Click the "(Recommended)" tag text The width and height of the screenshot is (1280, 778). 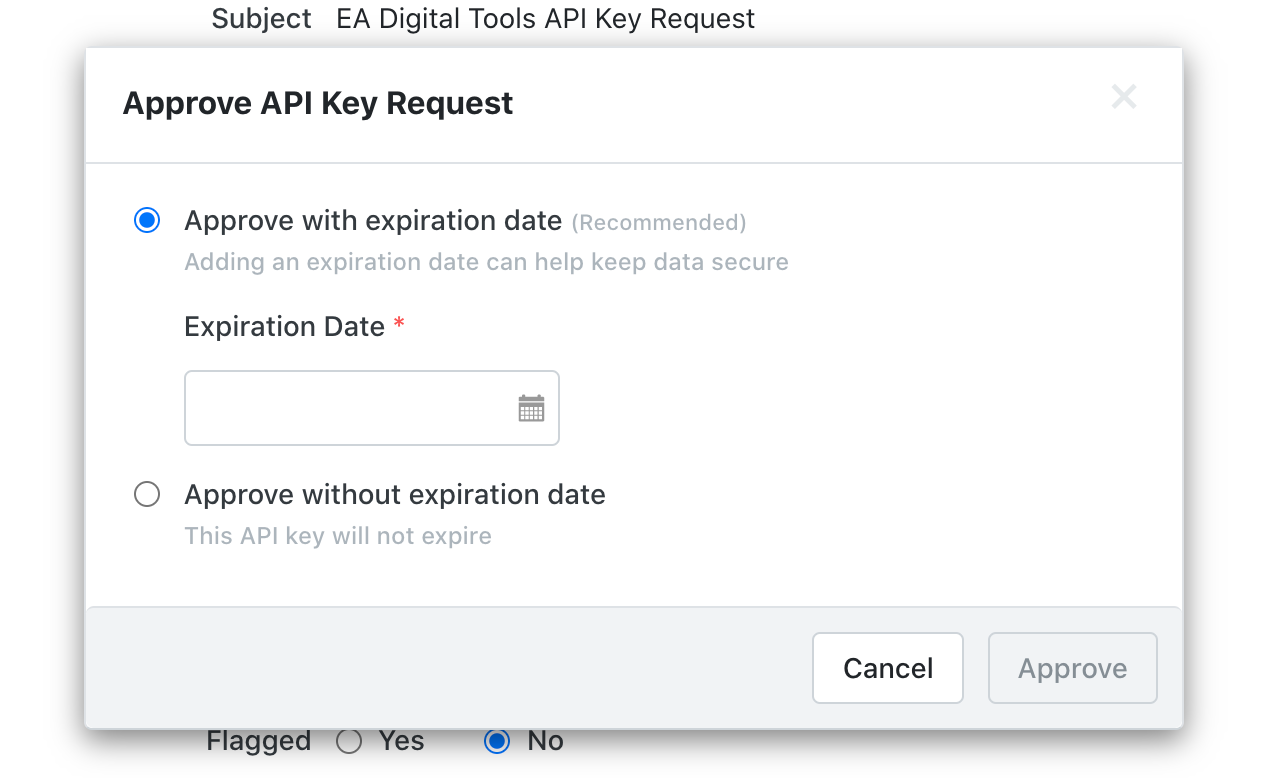[659, 222]
